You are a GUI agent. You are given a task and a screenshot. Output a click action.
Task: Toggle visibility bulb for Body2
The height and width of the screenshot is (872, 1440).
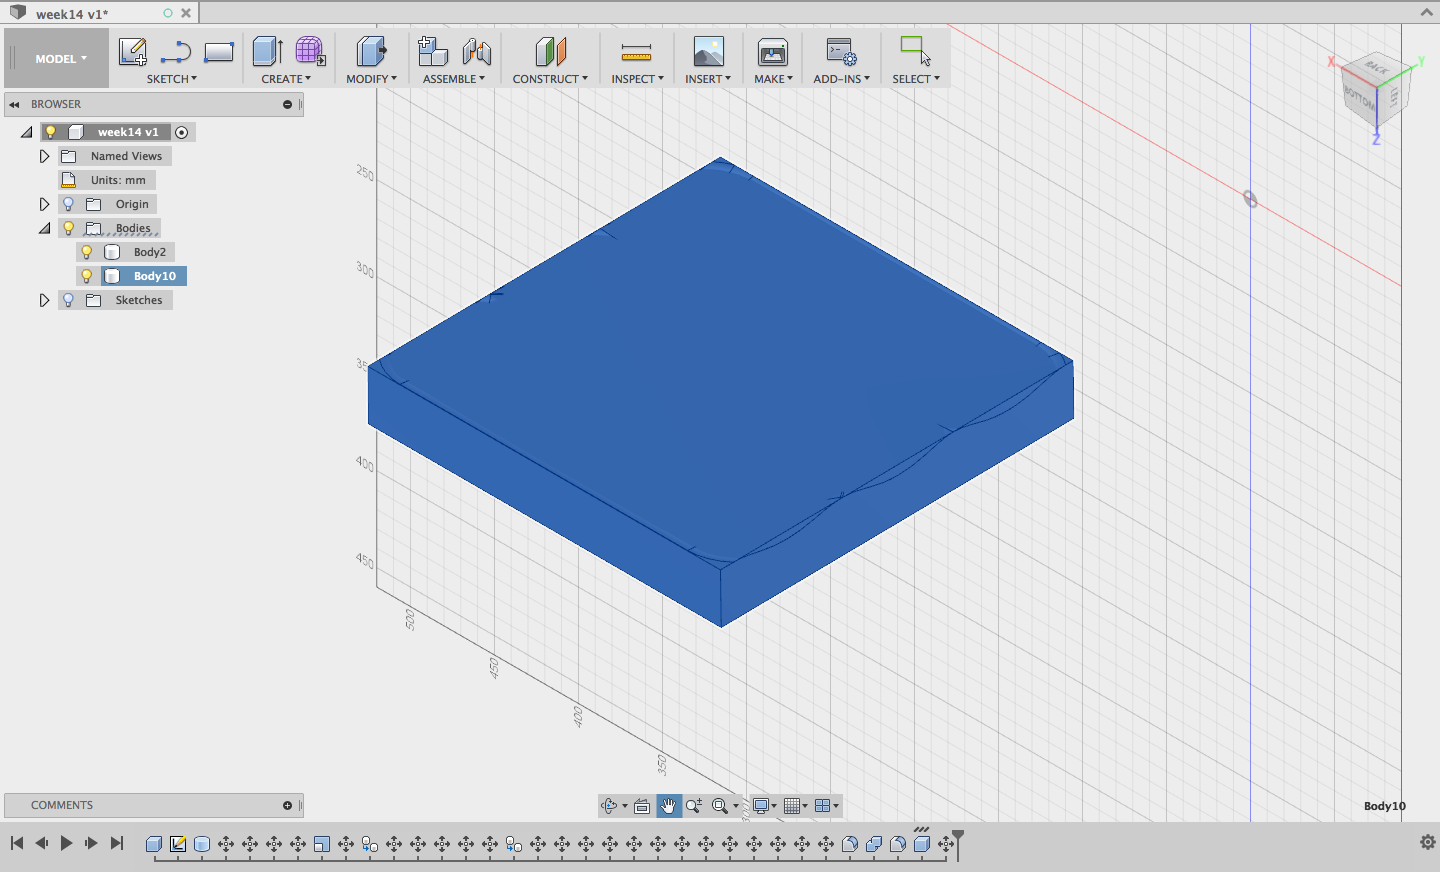click(x=87, y=252)
